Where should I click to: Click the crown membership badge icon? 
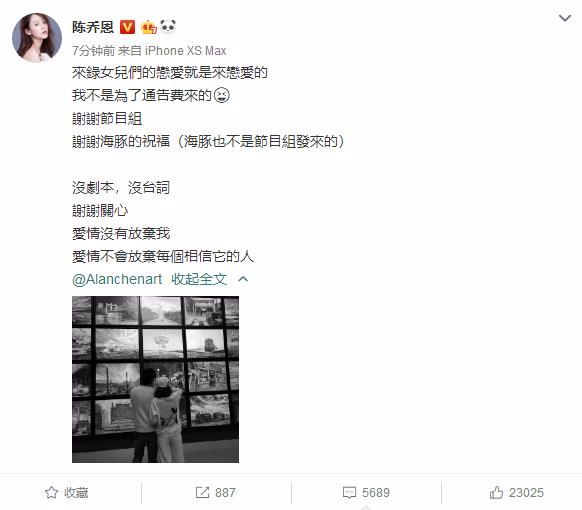pyautogui.click(x=149, y=27)
